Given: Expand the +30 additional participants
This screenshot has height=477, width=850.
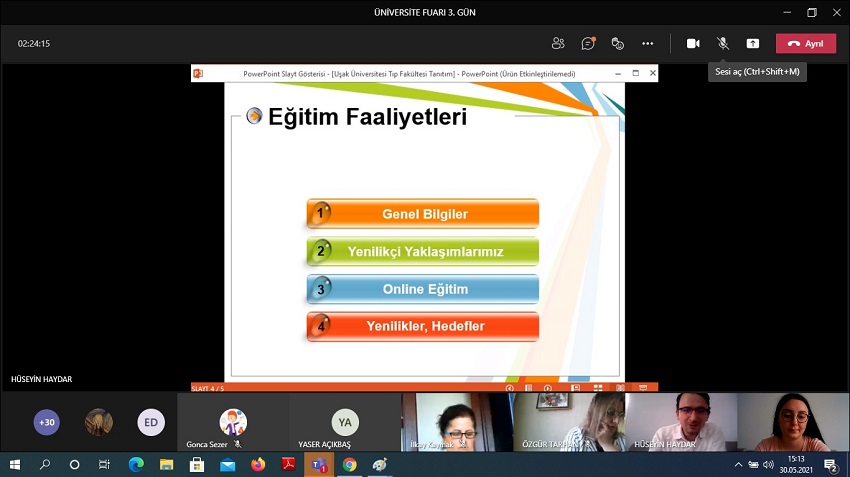Looking at the screenshot, I should (x=46, y=422).
